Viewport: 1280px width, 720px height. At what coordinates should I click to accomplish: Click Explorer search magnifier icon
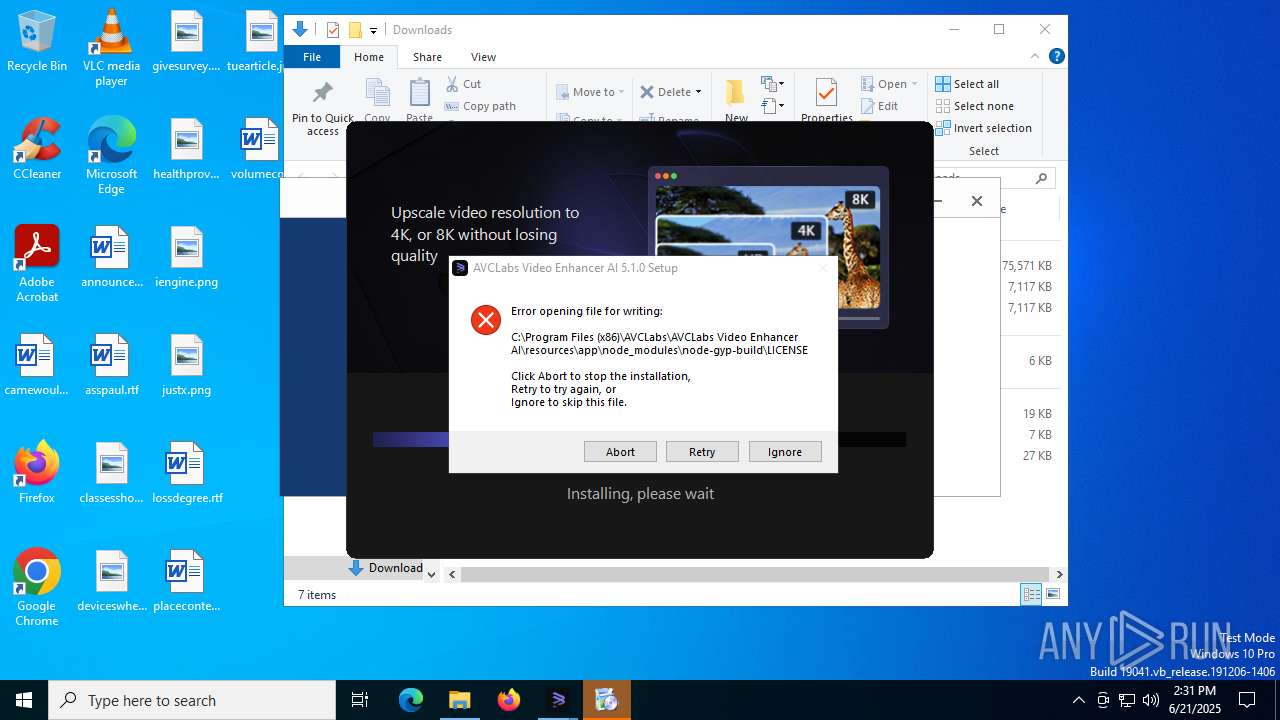pyautogui.click(x=1041, y=178)
